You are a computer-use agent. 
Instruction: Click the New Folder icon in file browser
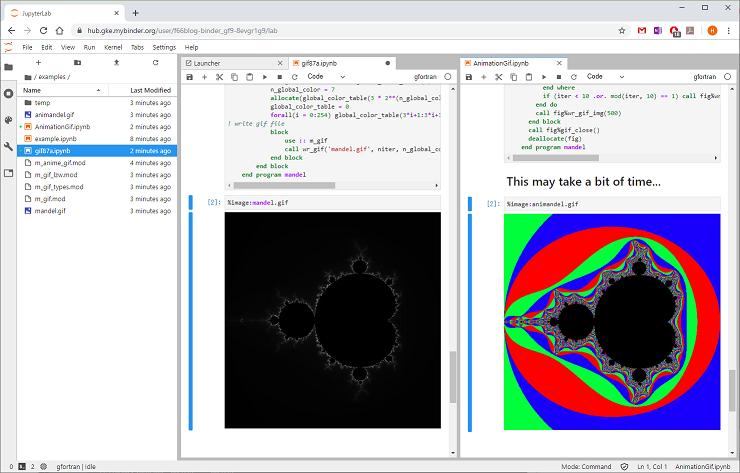(x=77, y=63)
